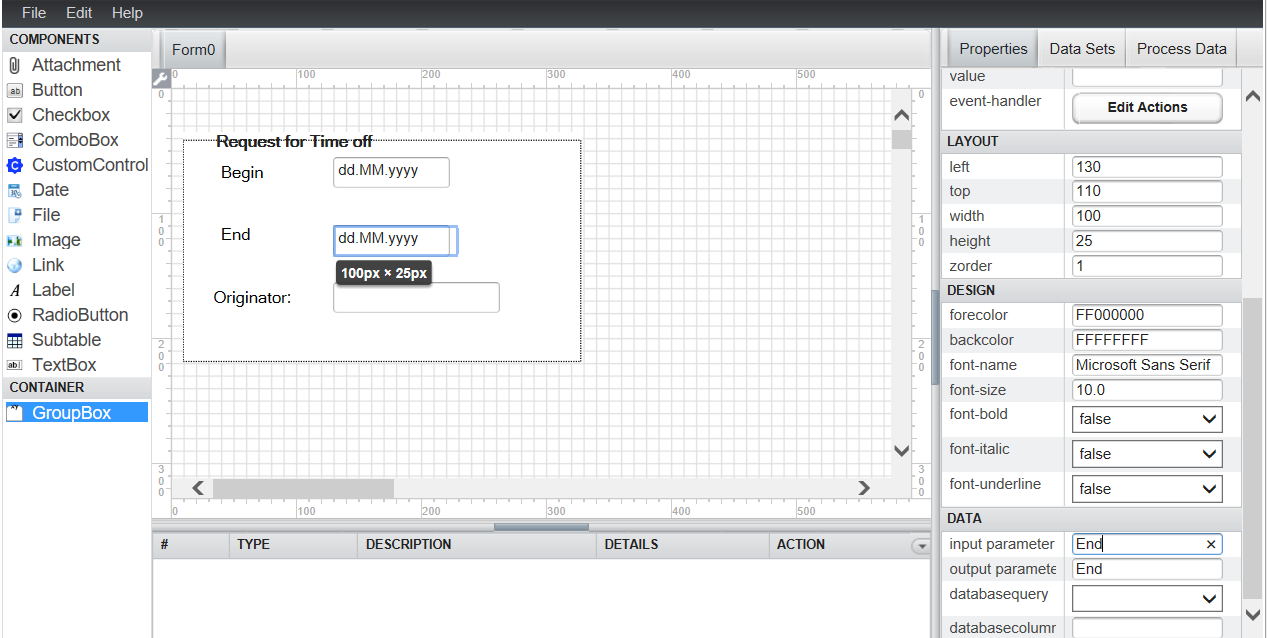Switch to the Process Data tab
1267x638 pixels.
coord(1181,49)
